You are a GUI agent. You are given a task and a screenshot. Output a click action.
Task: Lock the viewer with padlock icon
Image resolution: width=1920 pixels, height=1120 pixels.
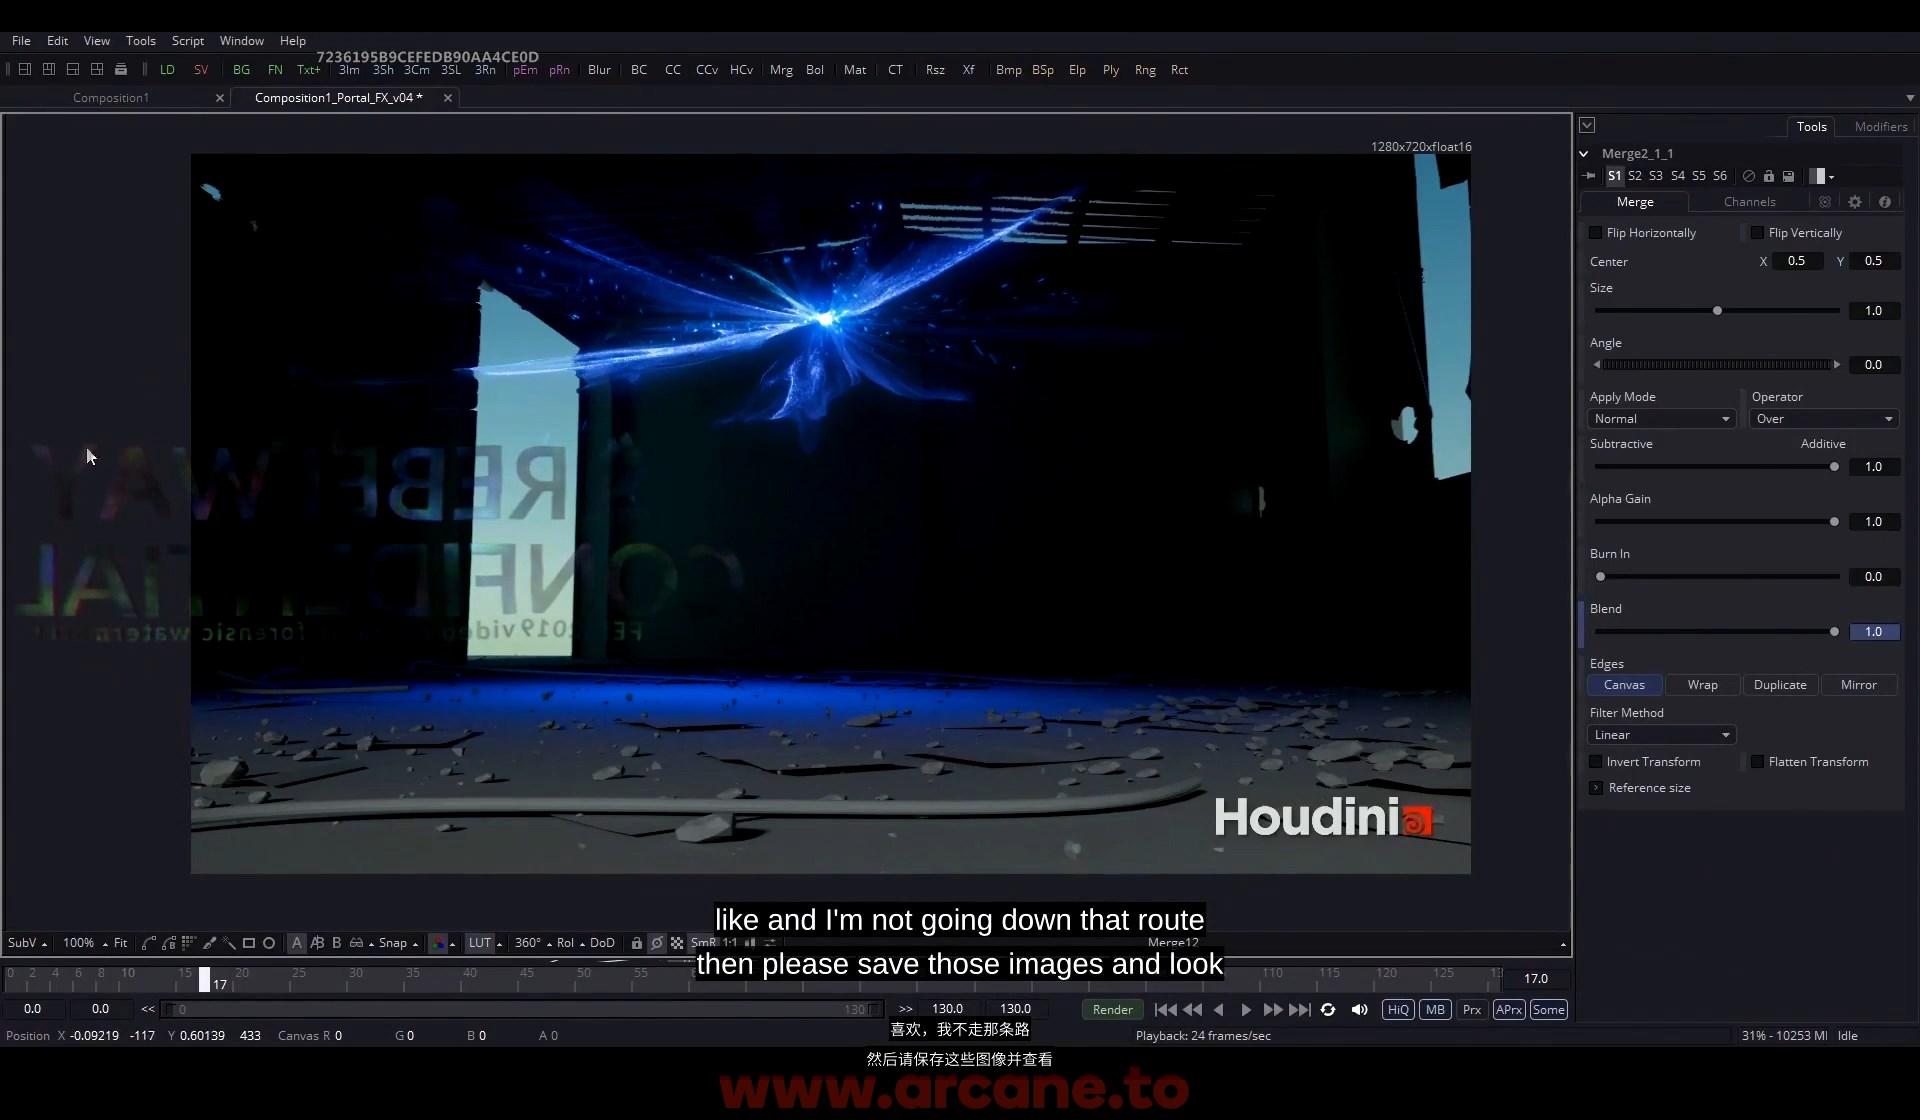tap(636, 943)
